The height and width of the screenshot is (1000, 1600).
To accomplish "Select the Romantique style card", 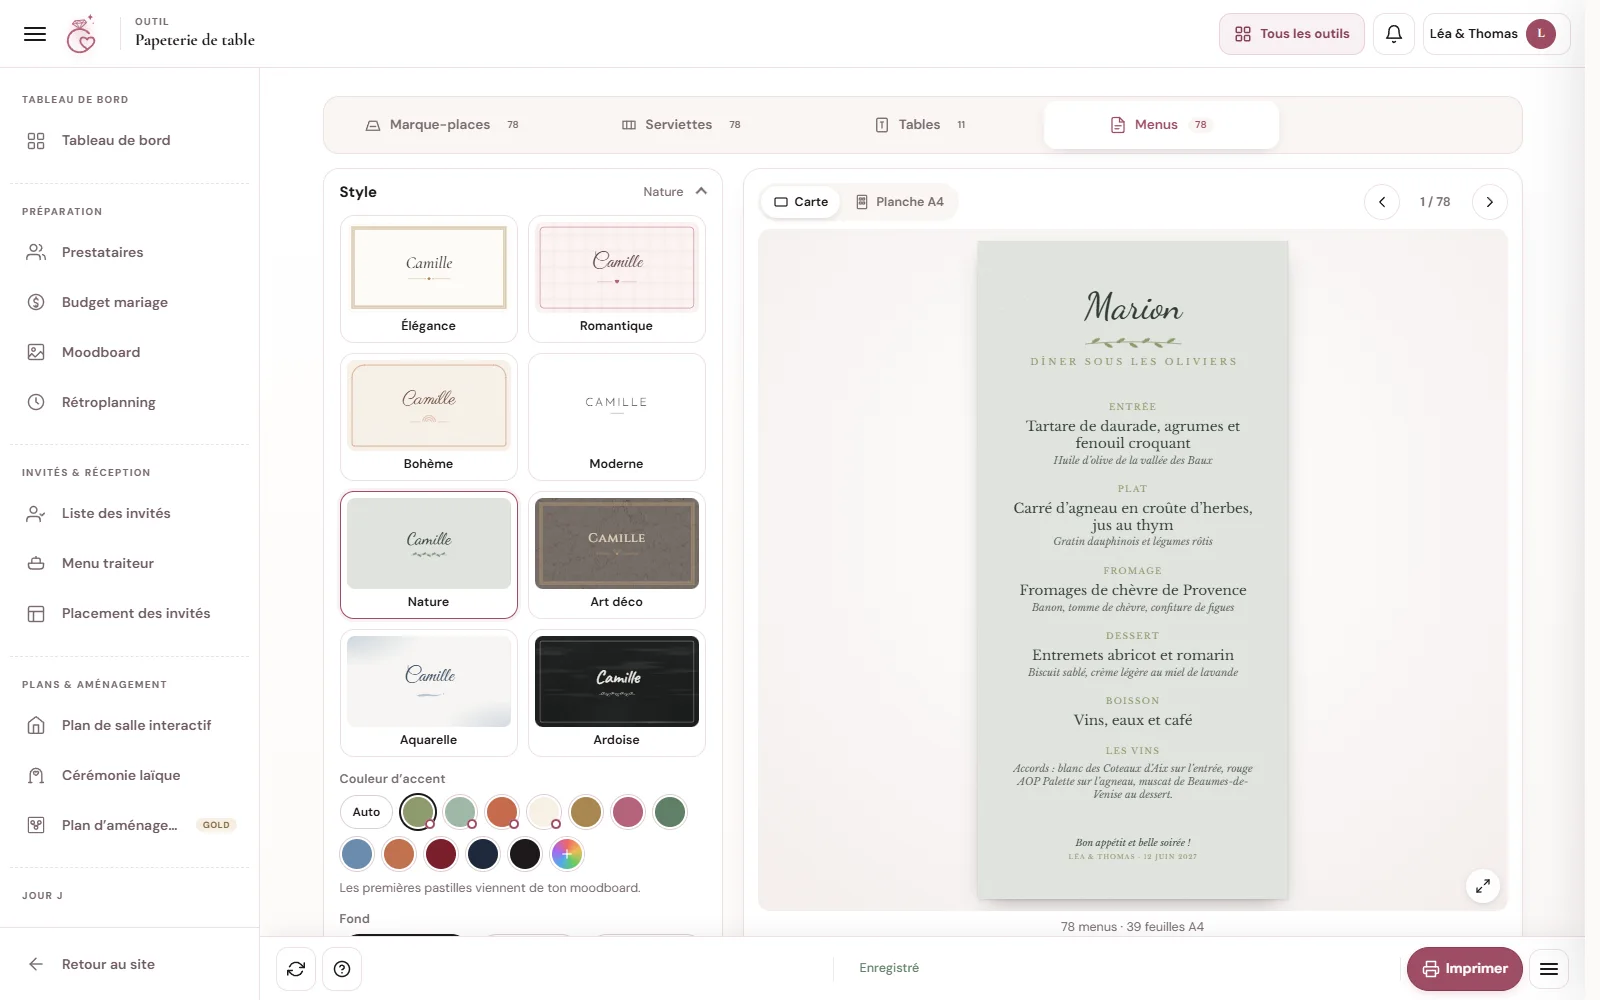I will (616, 280).
